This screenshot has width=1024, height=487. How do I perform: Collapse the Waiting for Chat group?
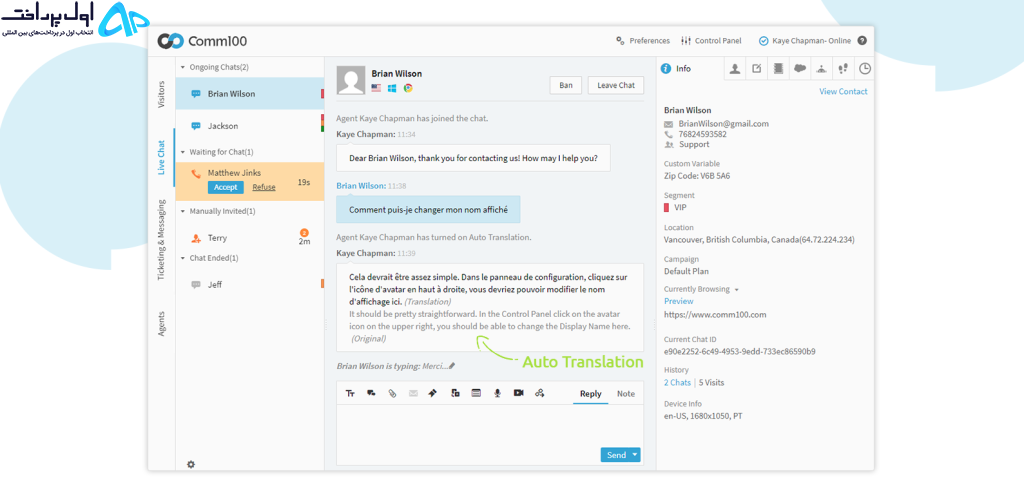(183, 152)
